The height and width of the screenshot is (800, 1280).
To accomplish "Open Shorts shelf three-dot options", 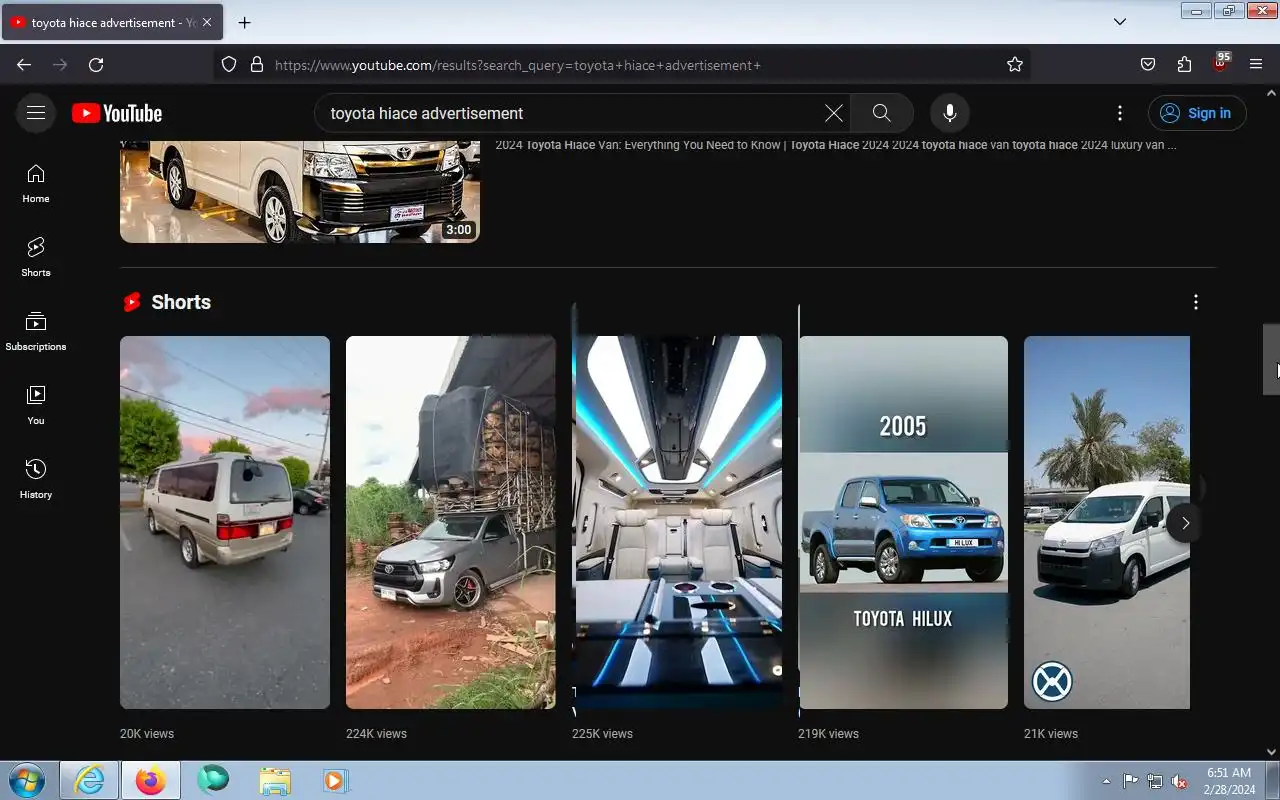I will click(x=1196, y=302).
